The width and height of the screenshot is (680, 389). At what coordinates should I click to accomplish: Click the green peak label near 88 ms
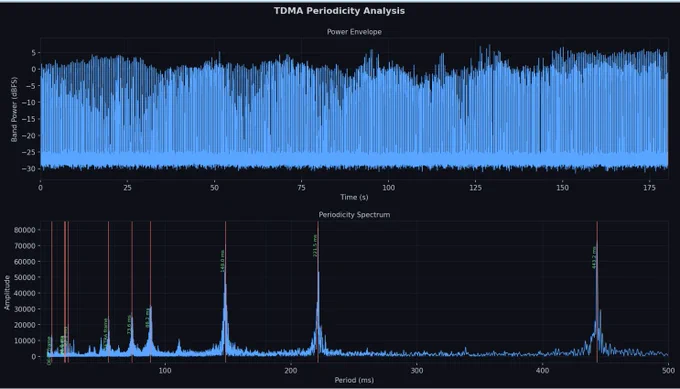coord(147,318)
